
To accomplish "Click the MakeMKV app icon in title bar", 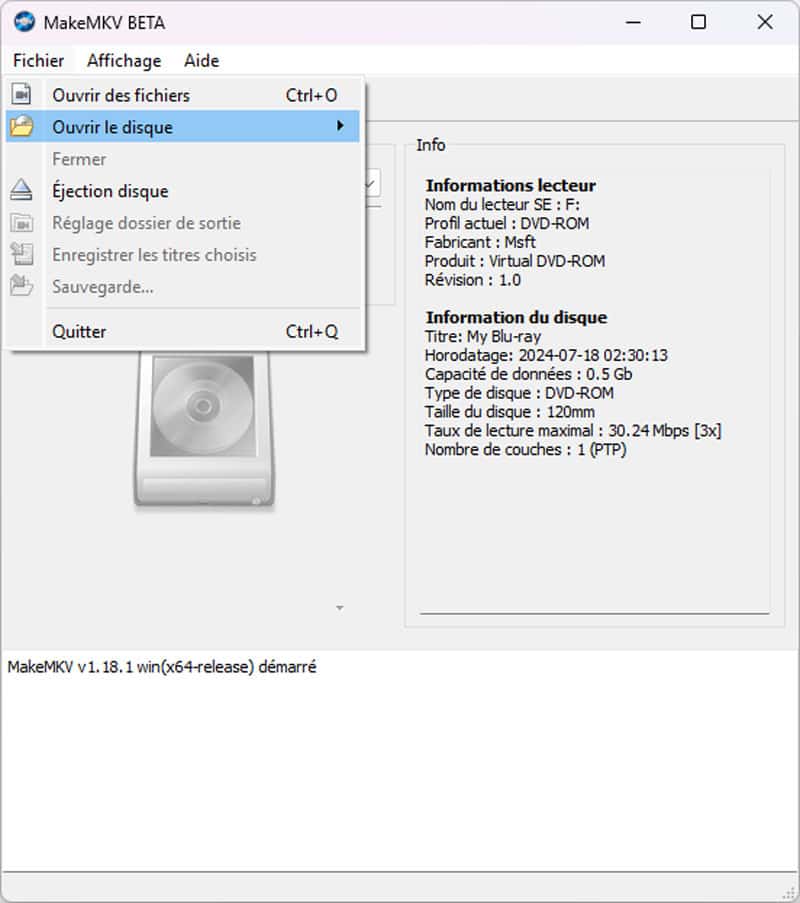I will click(x=25, y=22).
